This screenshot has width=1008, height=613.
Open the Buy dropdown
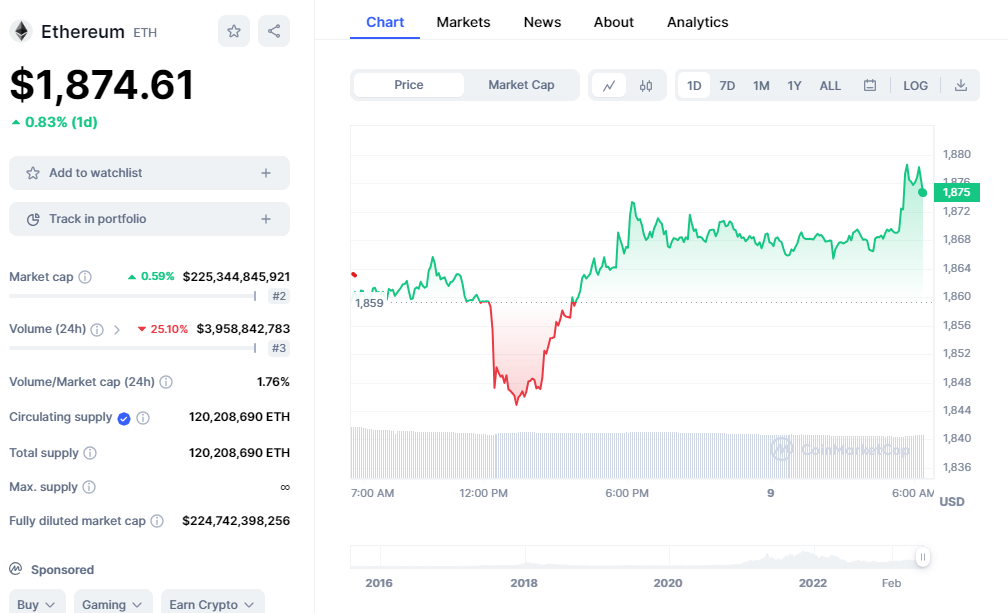pos(37,602)
